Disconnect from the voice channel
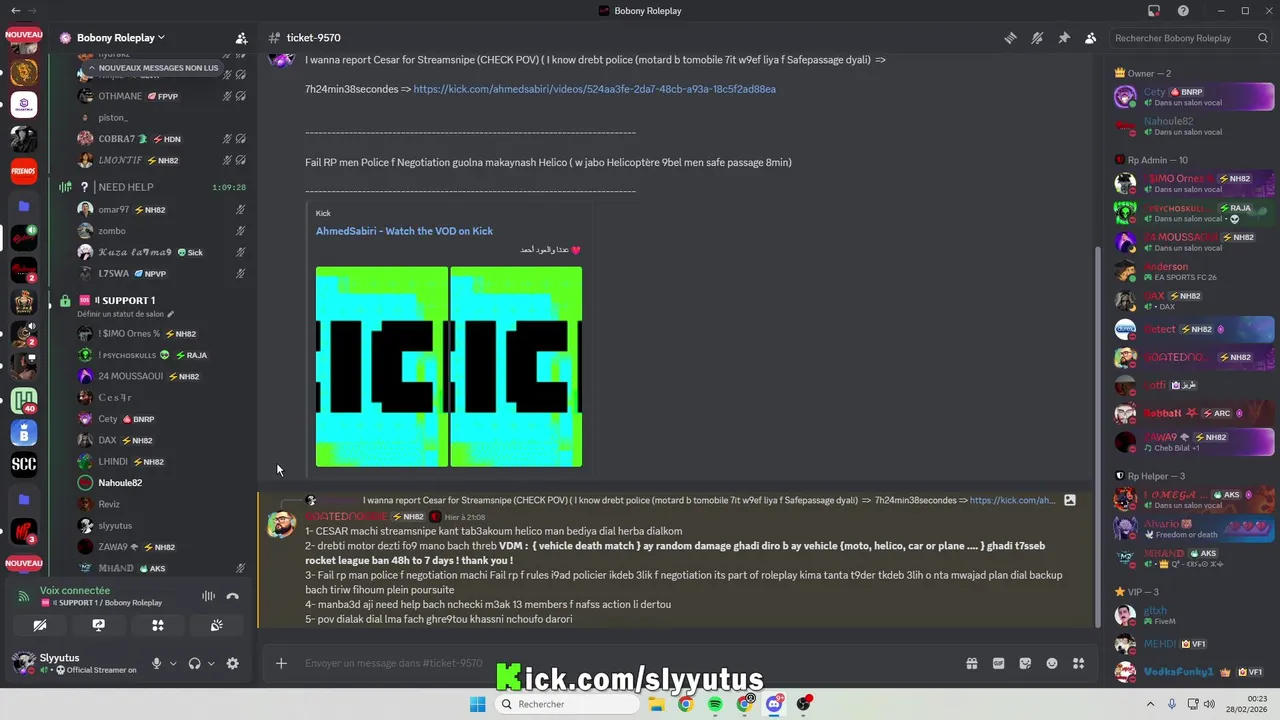 [232, 596]
